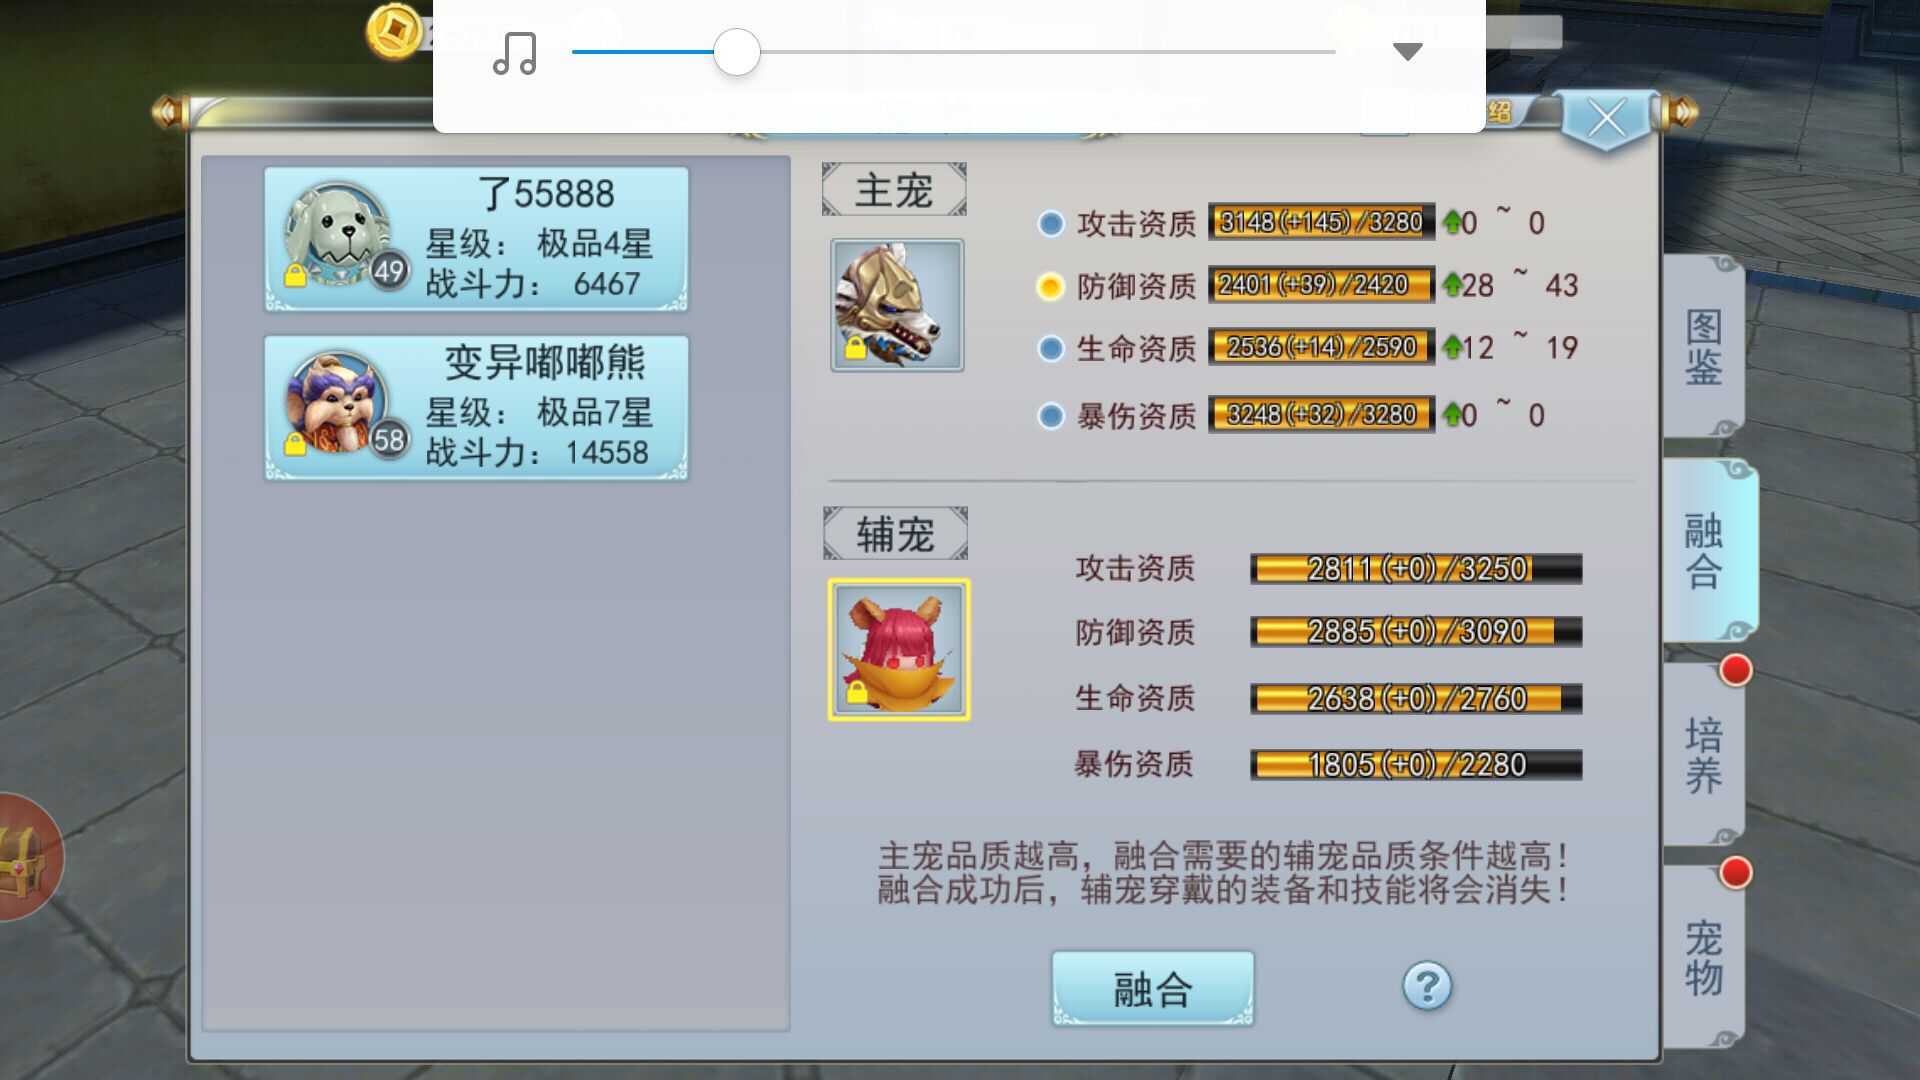Select the 防御资质 radio button

(1050, 287)
